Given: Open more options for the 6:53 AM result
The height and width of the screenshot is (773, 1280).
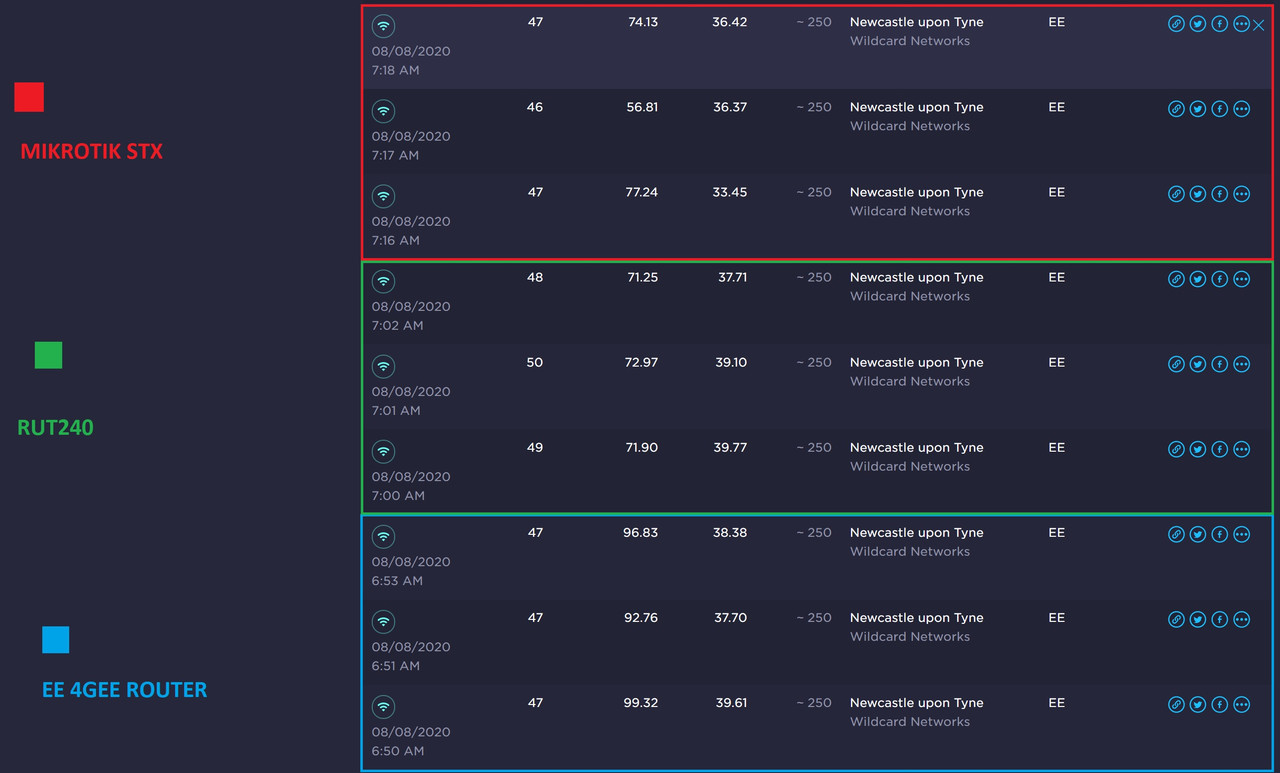Looking at the screenshot, I should pyautogui.click(x=1242, y=534).
